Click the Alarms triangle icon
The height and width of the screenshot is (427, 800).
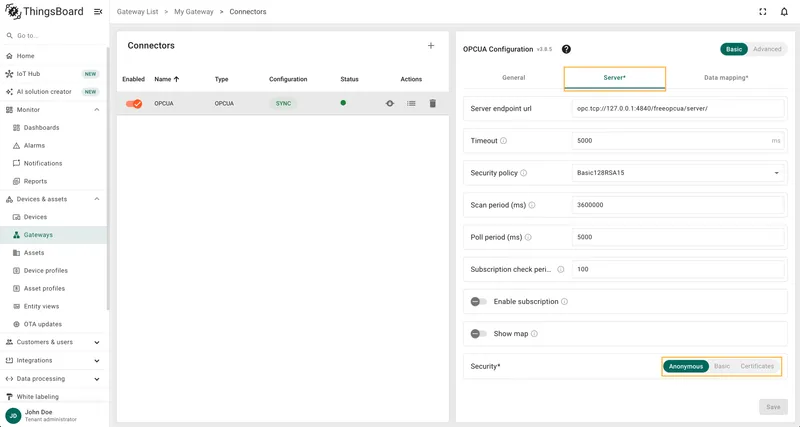pyautogui.click(x=16, y=145)
